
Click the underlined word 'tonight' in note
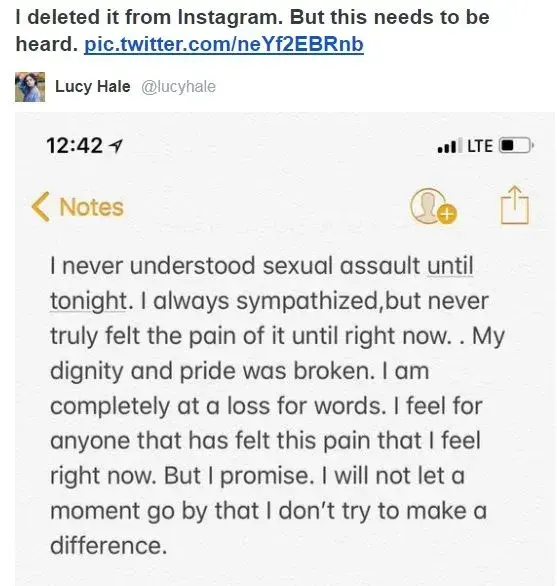(x=88, y=301)
